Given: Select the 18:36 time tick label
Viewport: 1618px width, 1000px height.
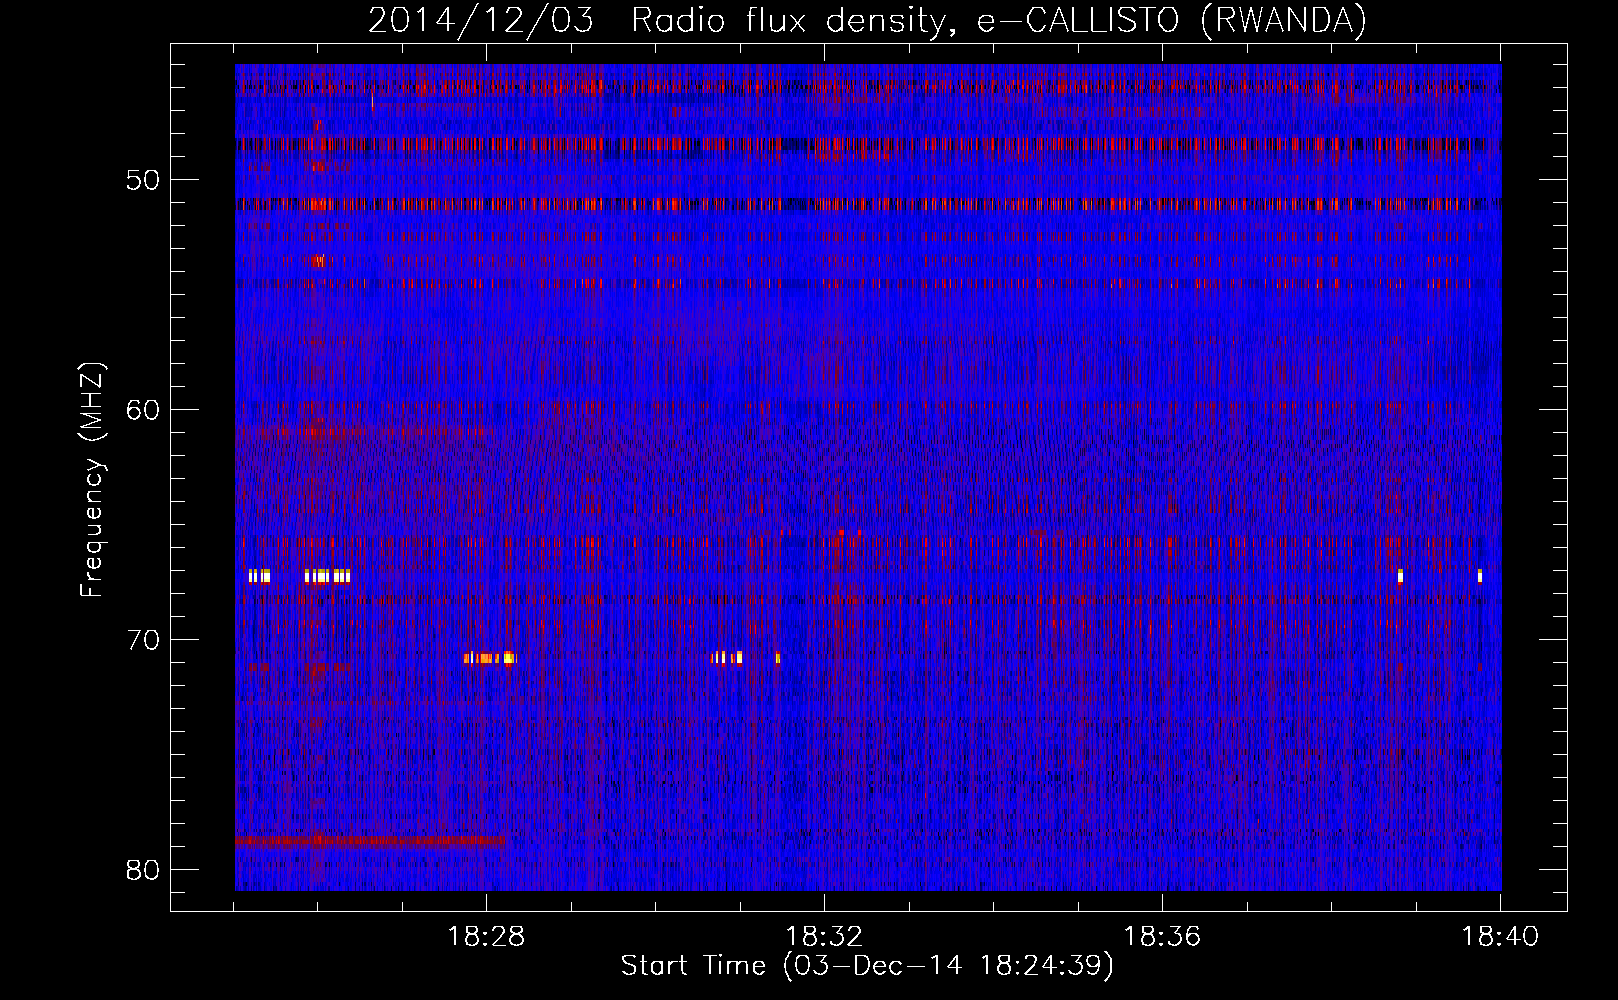Looking at the screenshot, I should (x=1163, y=937).
